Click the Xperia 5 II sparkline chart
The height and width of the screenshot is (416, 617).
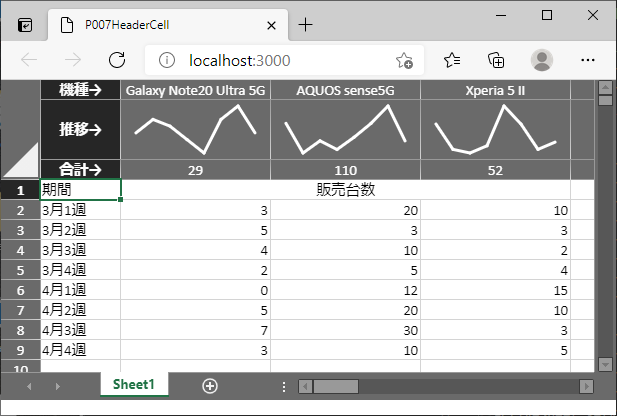point(495,129)
